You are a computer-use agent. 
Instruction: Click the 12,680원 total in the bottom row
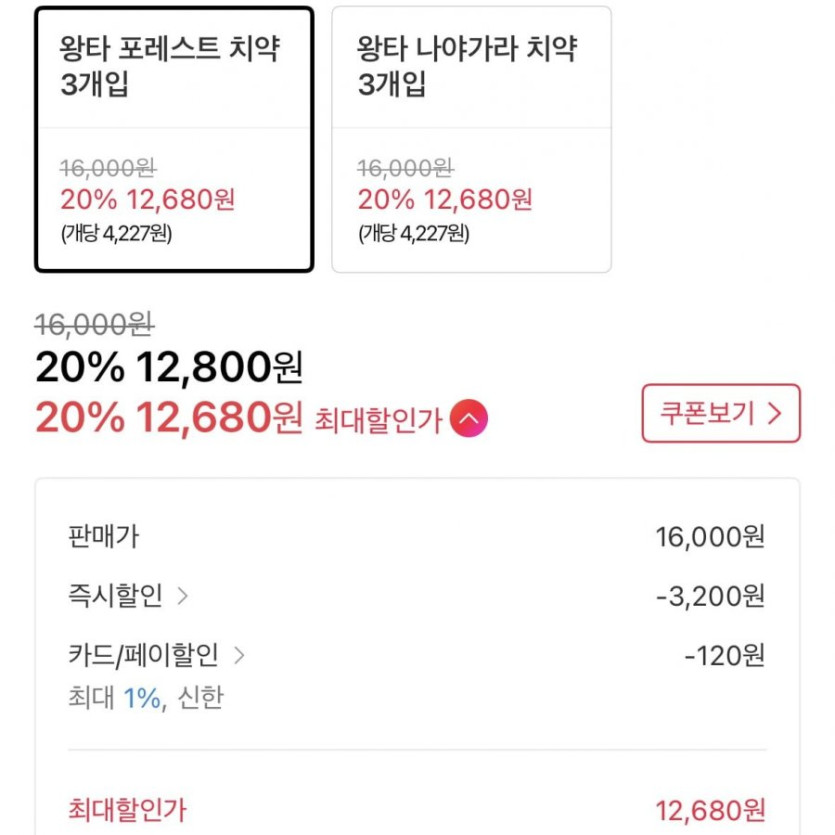point(710,809)
